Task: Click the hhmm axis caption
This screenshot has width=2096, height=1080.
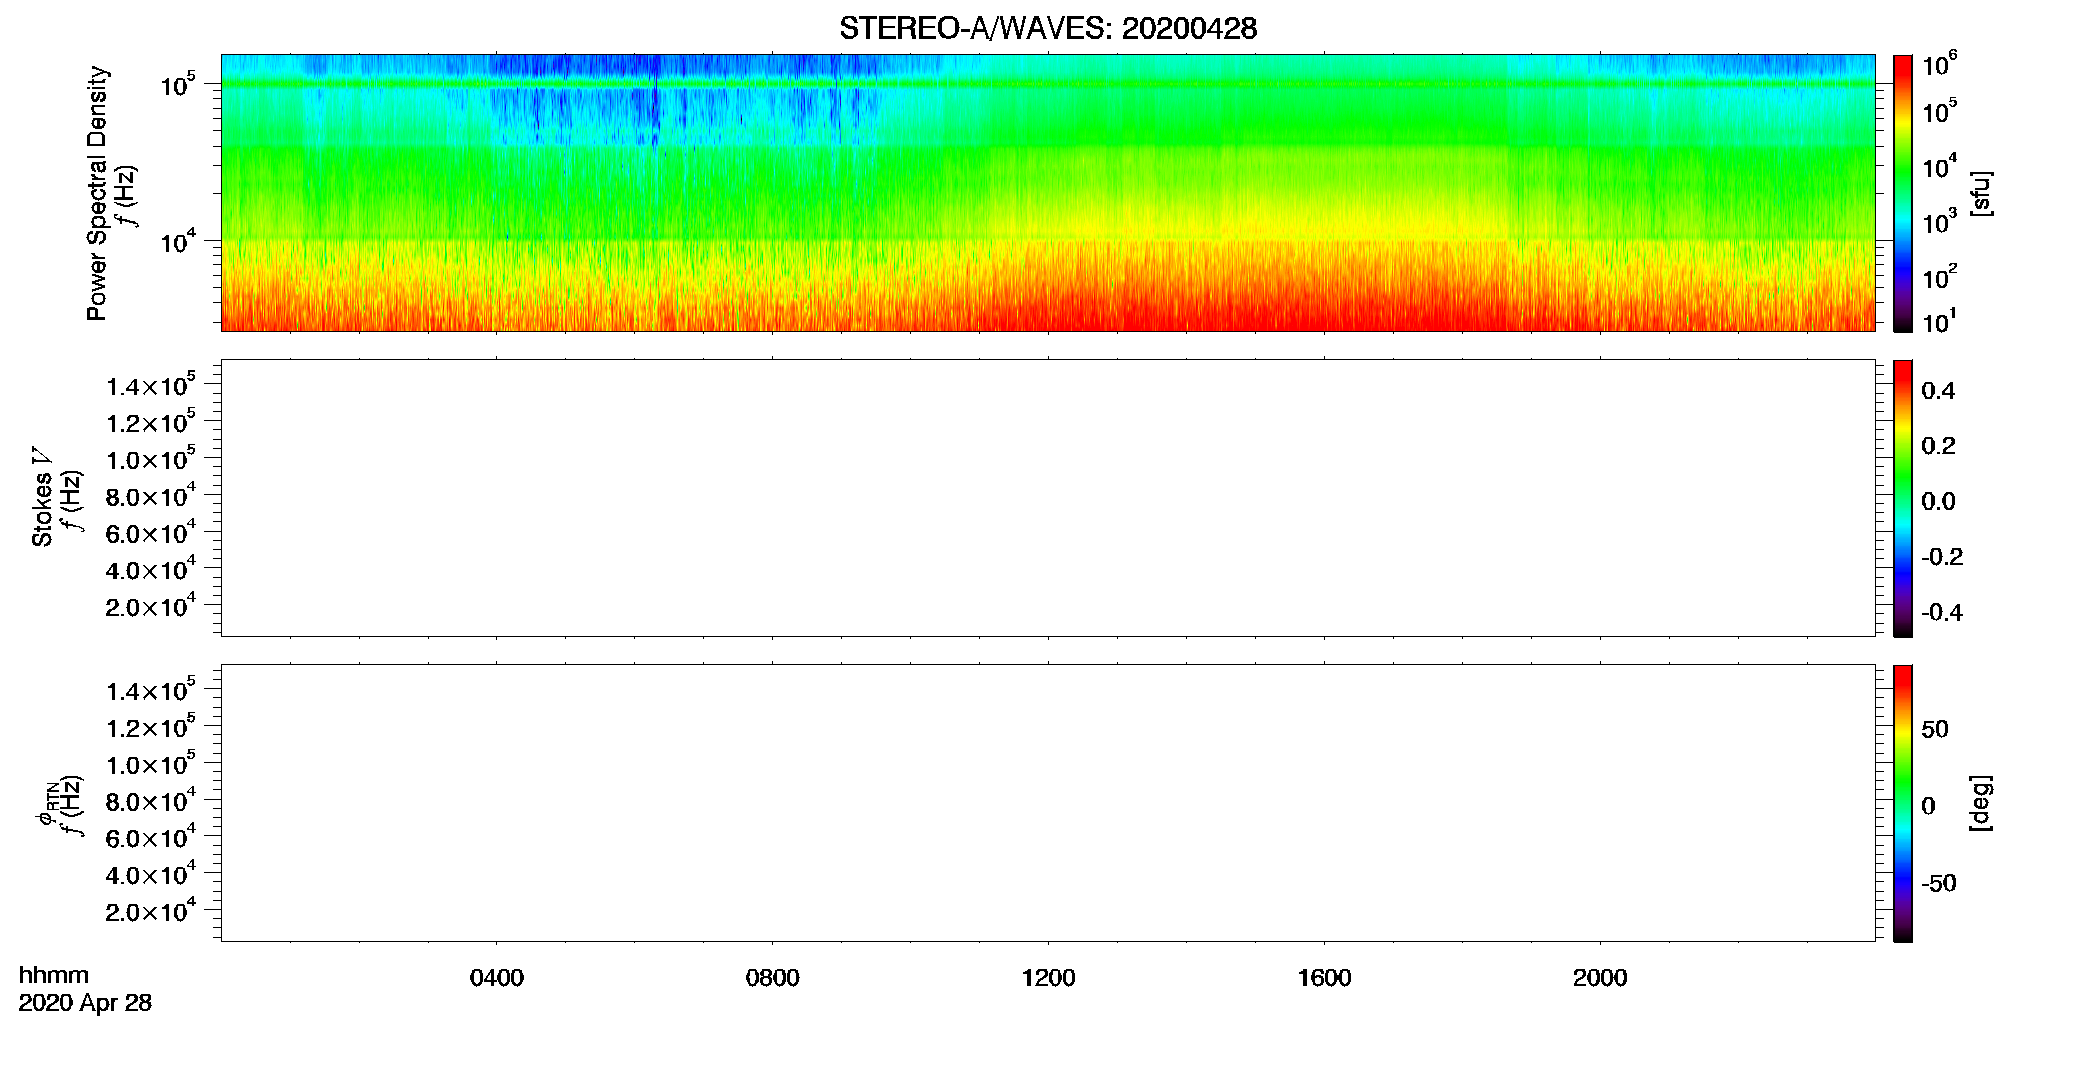Action: tap(54, 976)
